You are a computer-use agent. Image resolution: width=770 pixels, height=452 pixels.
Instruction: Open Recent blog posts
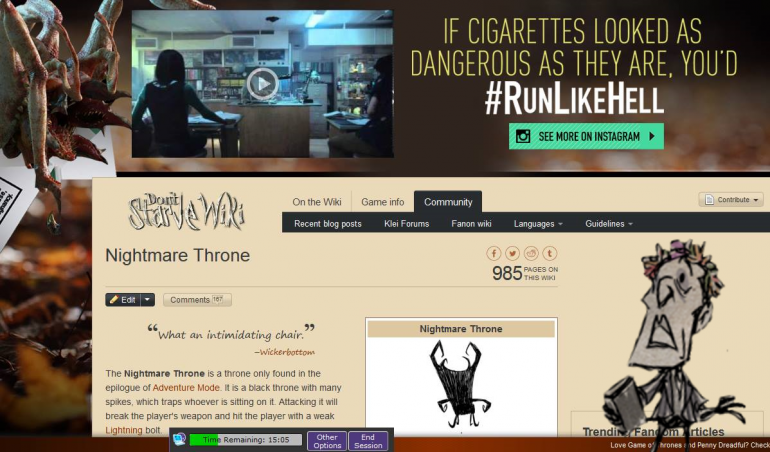pyautogui.click(x=328, y=224)
